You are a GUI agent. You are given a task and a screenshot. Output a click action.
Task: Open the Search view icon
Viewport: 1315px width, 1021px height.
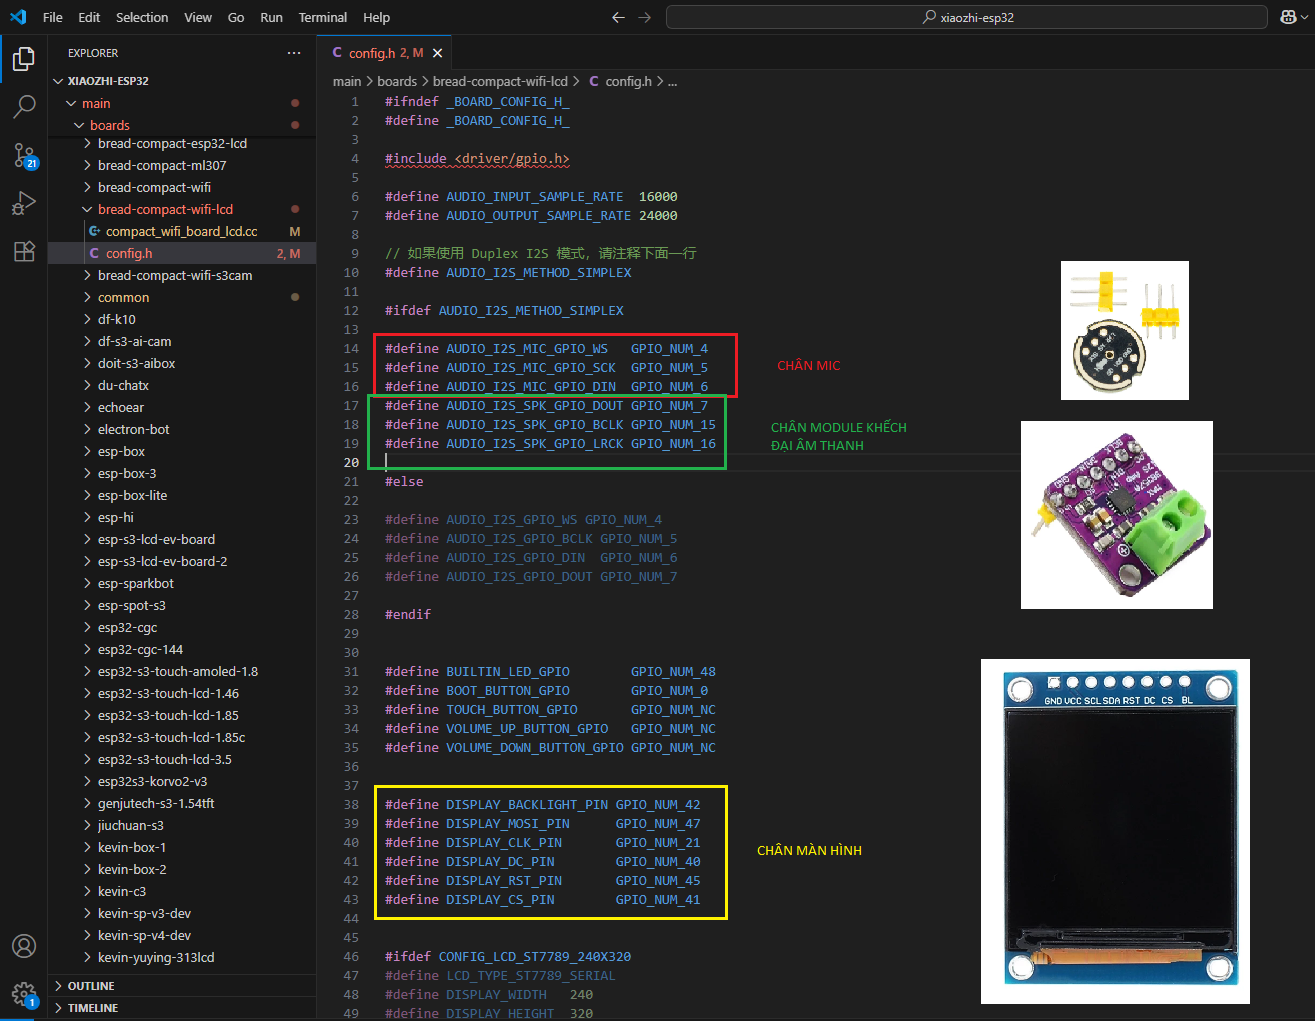coord(24,106)
